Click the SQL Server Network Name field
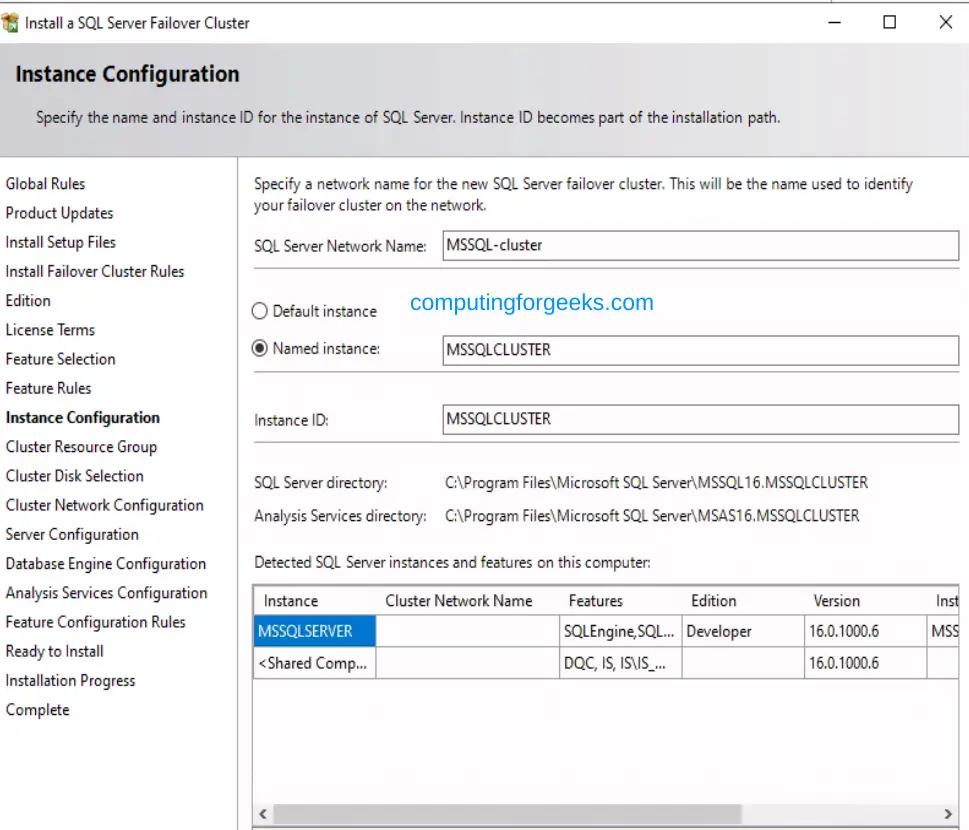This screenshot has width=969, height=830. pyautogui.click(x=701, y=245)
